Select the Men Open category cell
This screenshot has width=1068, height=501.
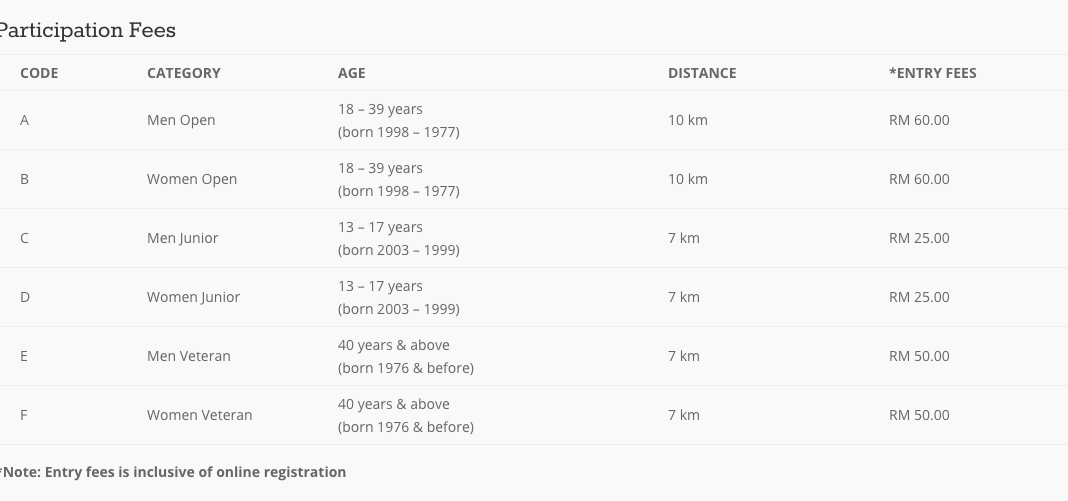click(x=181, y=120)
